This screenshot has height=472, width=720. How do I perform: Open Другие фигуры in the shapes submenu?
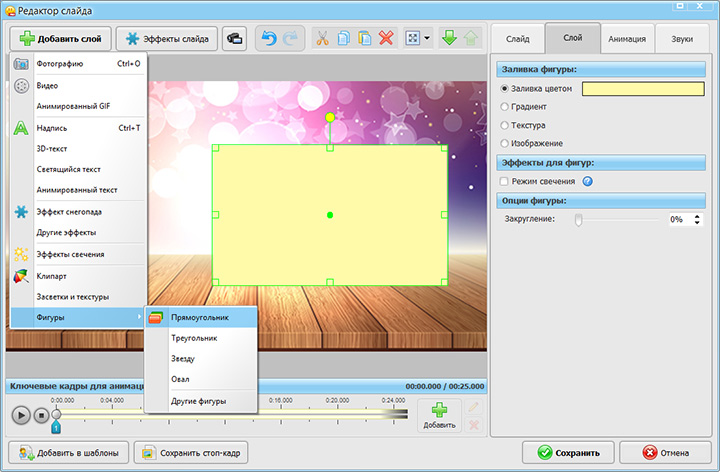point(201,401)
